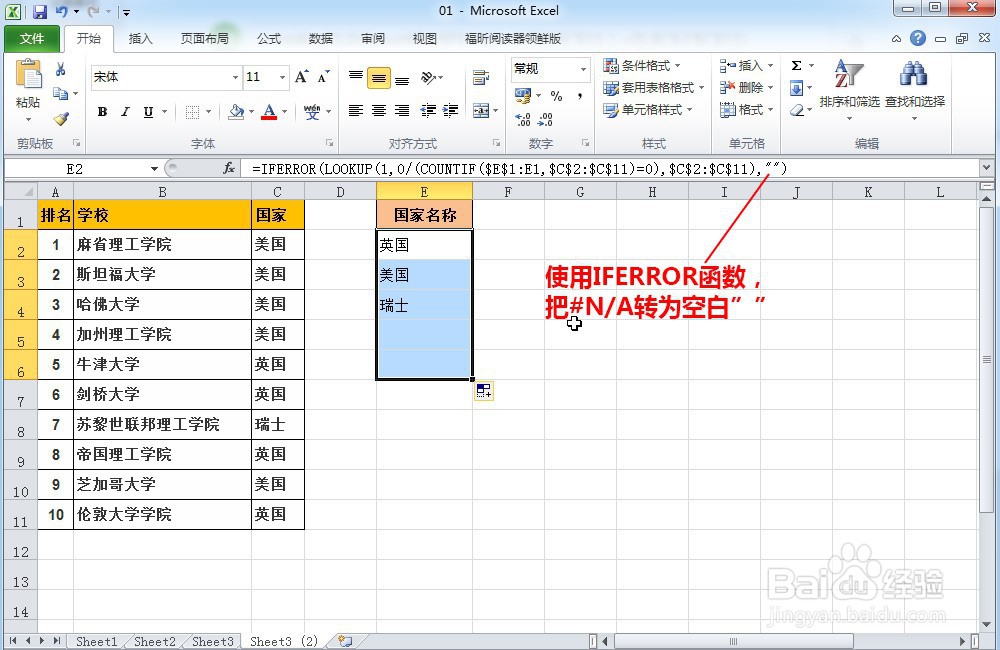This screenshot has width=1000, height=650.
Task: Toggle Italic formatting
Action: [125, 112]
